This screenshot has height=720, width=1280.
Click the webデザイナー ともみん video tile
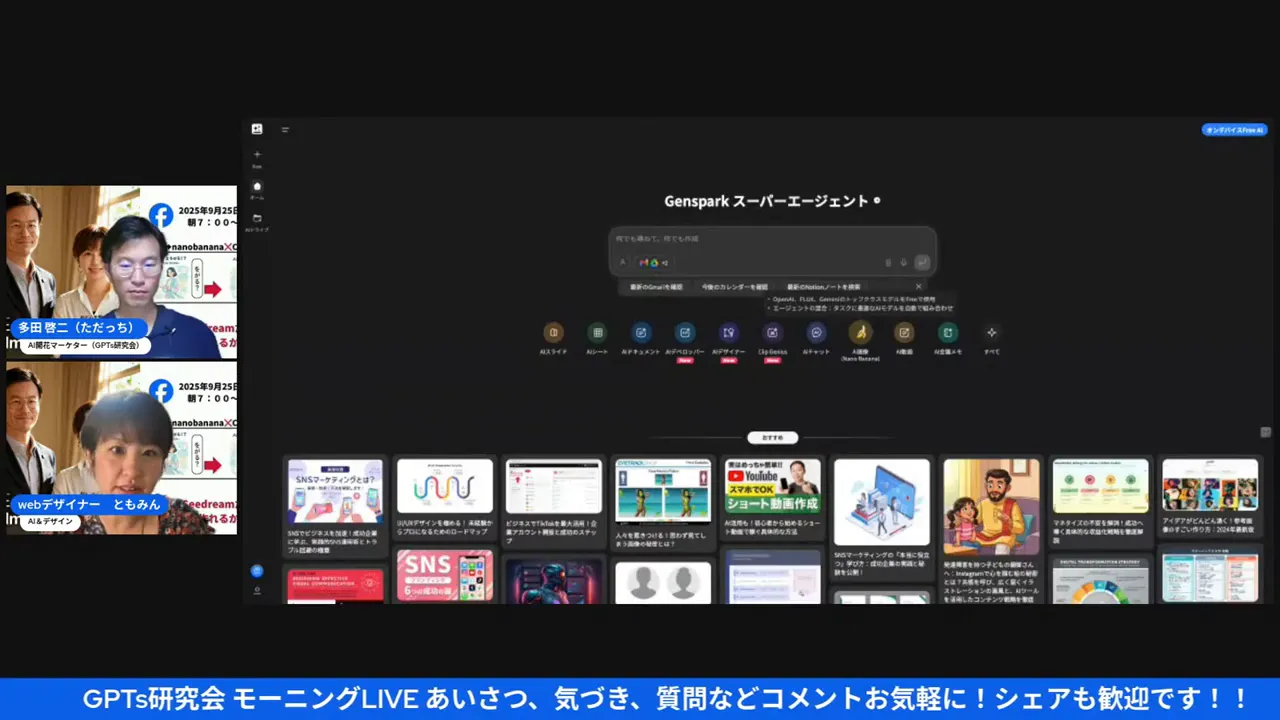click(122, 448)
